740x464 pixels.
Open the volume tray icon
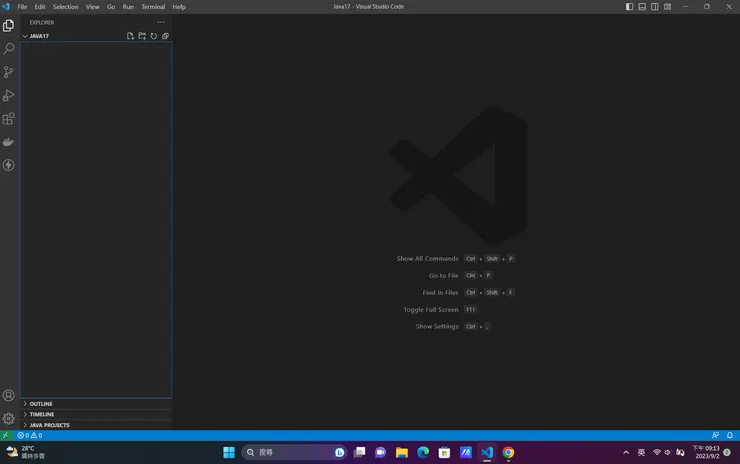667,452
